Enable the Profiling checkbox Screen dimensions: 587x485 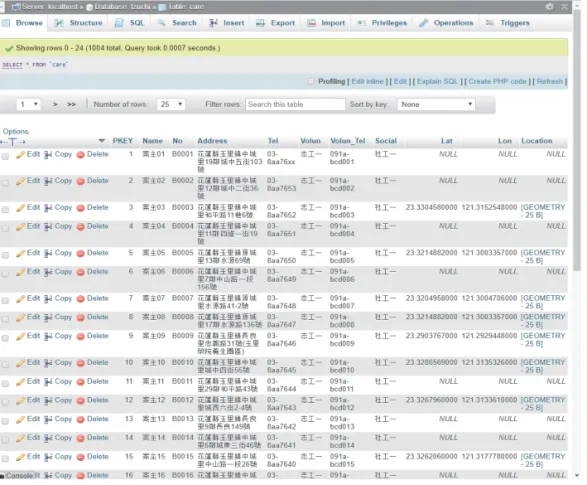[x=311, y=82]
